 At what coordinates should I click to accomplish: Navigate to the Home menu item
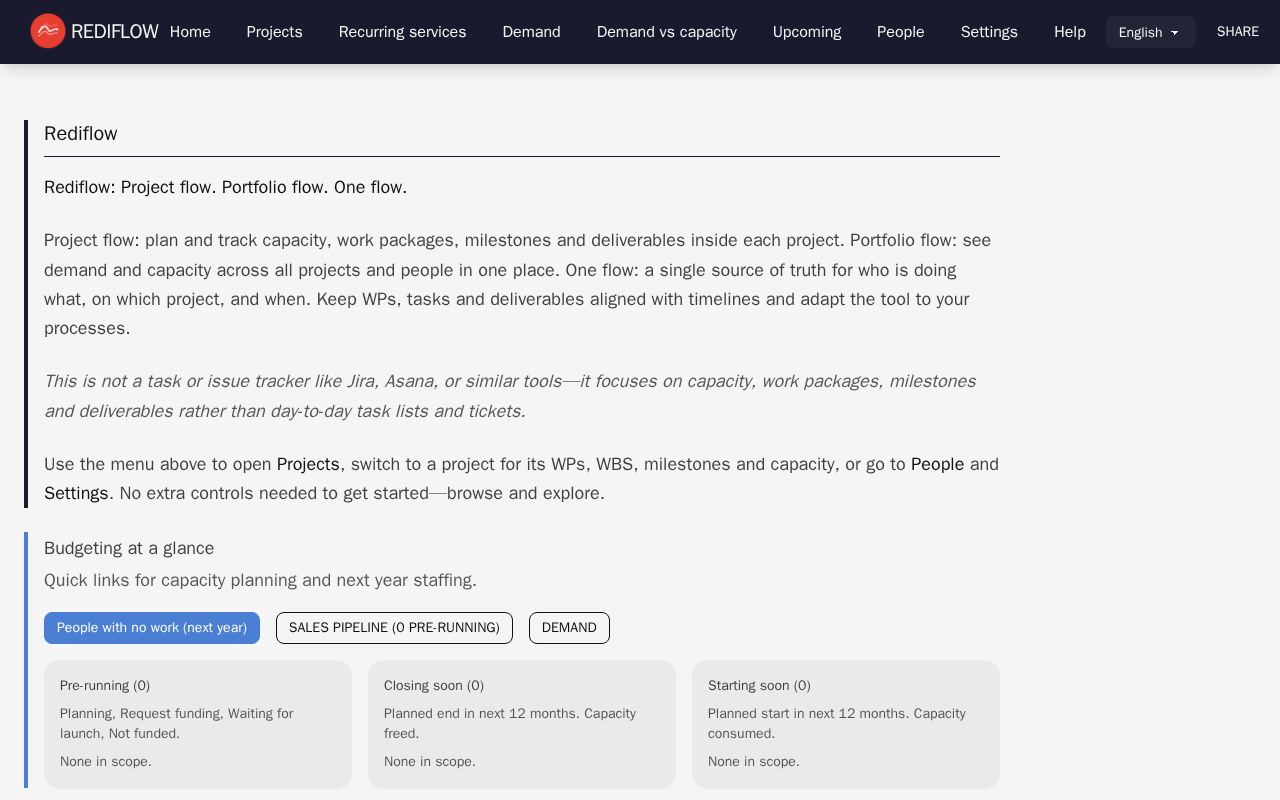coord(190,32)
